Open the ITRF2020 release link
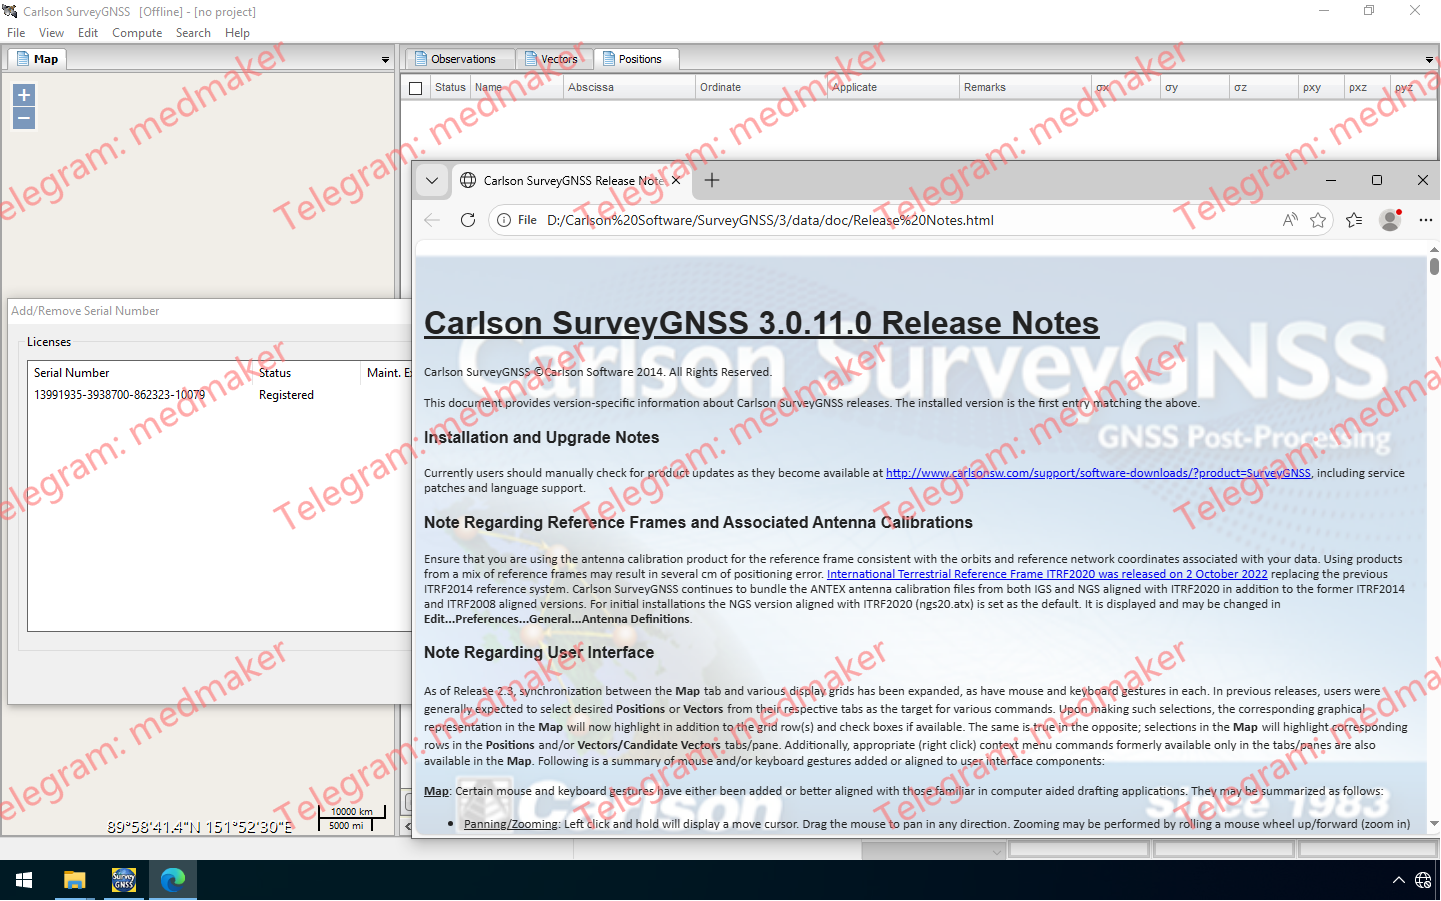The image size is (1441, 901). click(x=1046, y=574)
